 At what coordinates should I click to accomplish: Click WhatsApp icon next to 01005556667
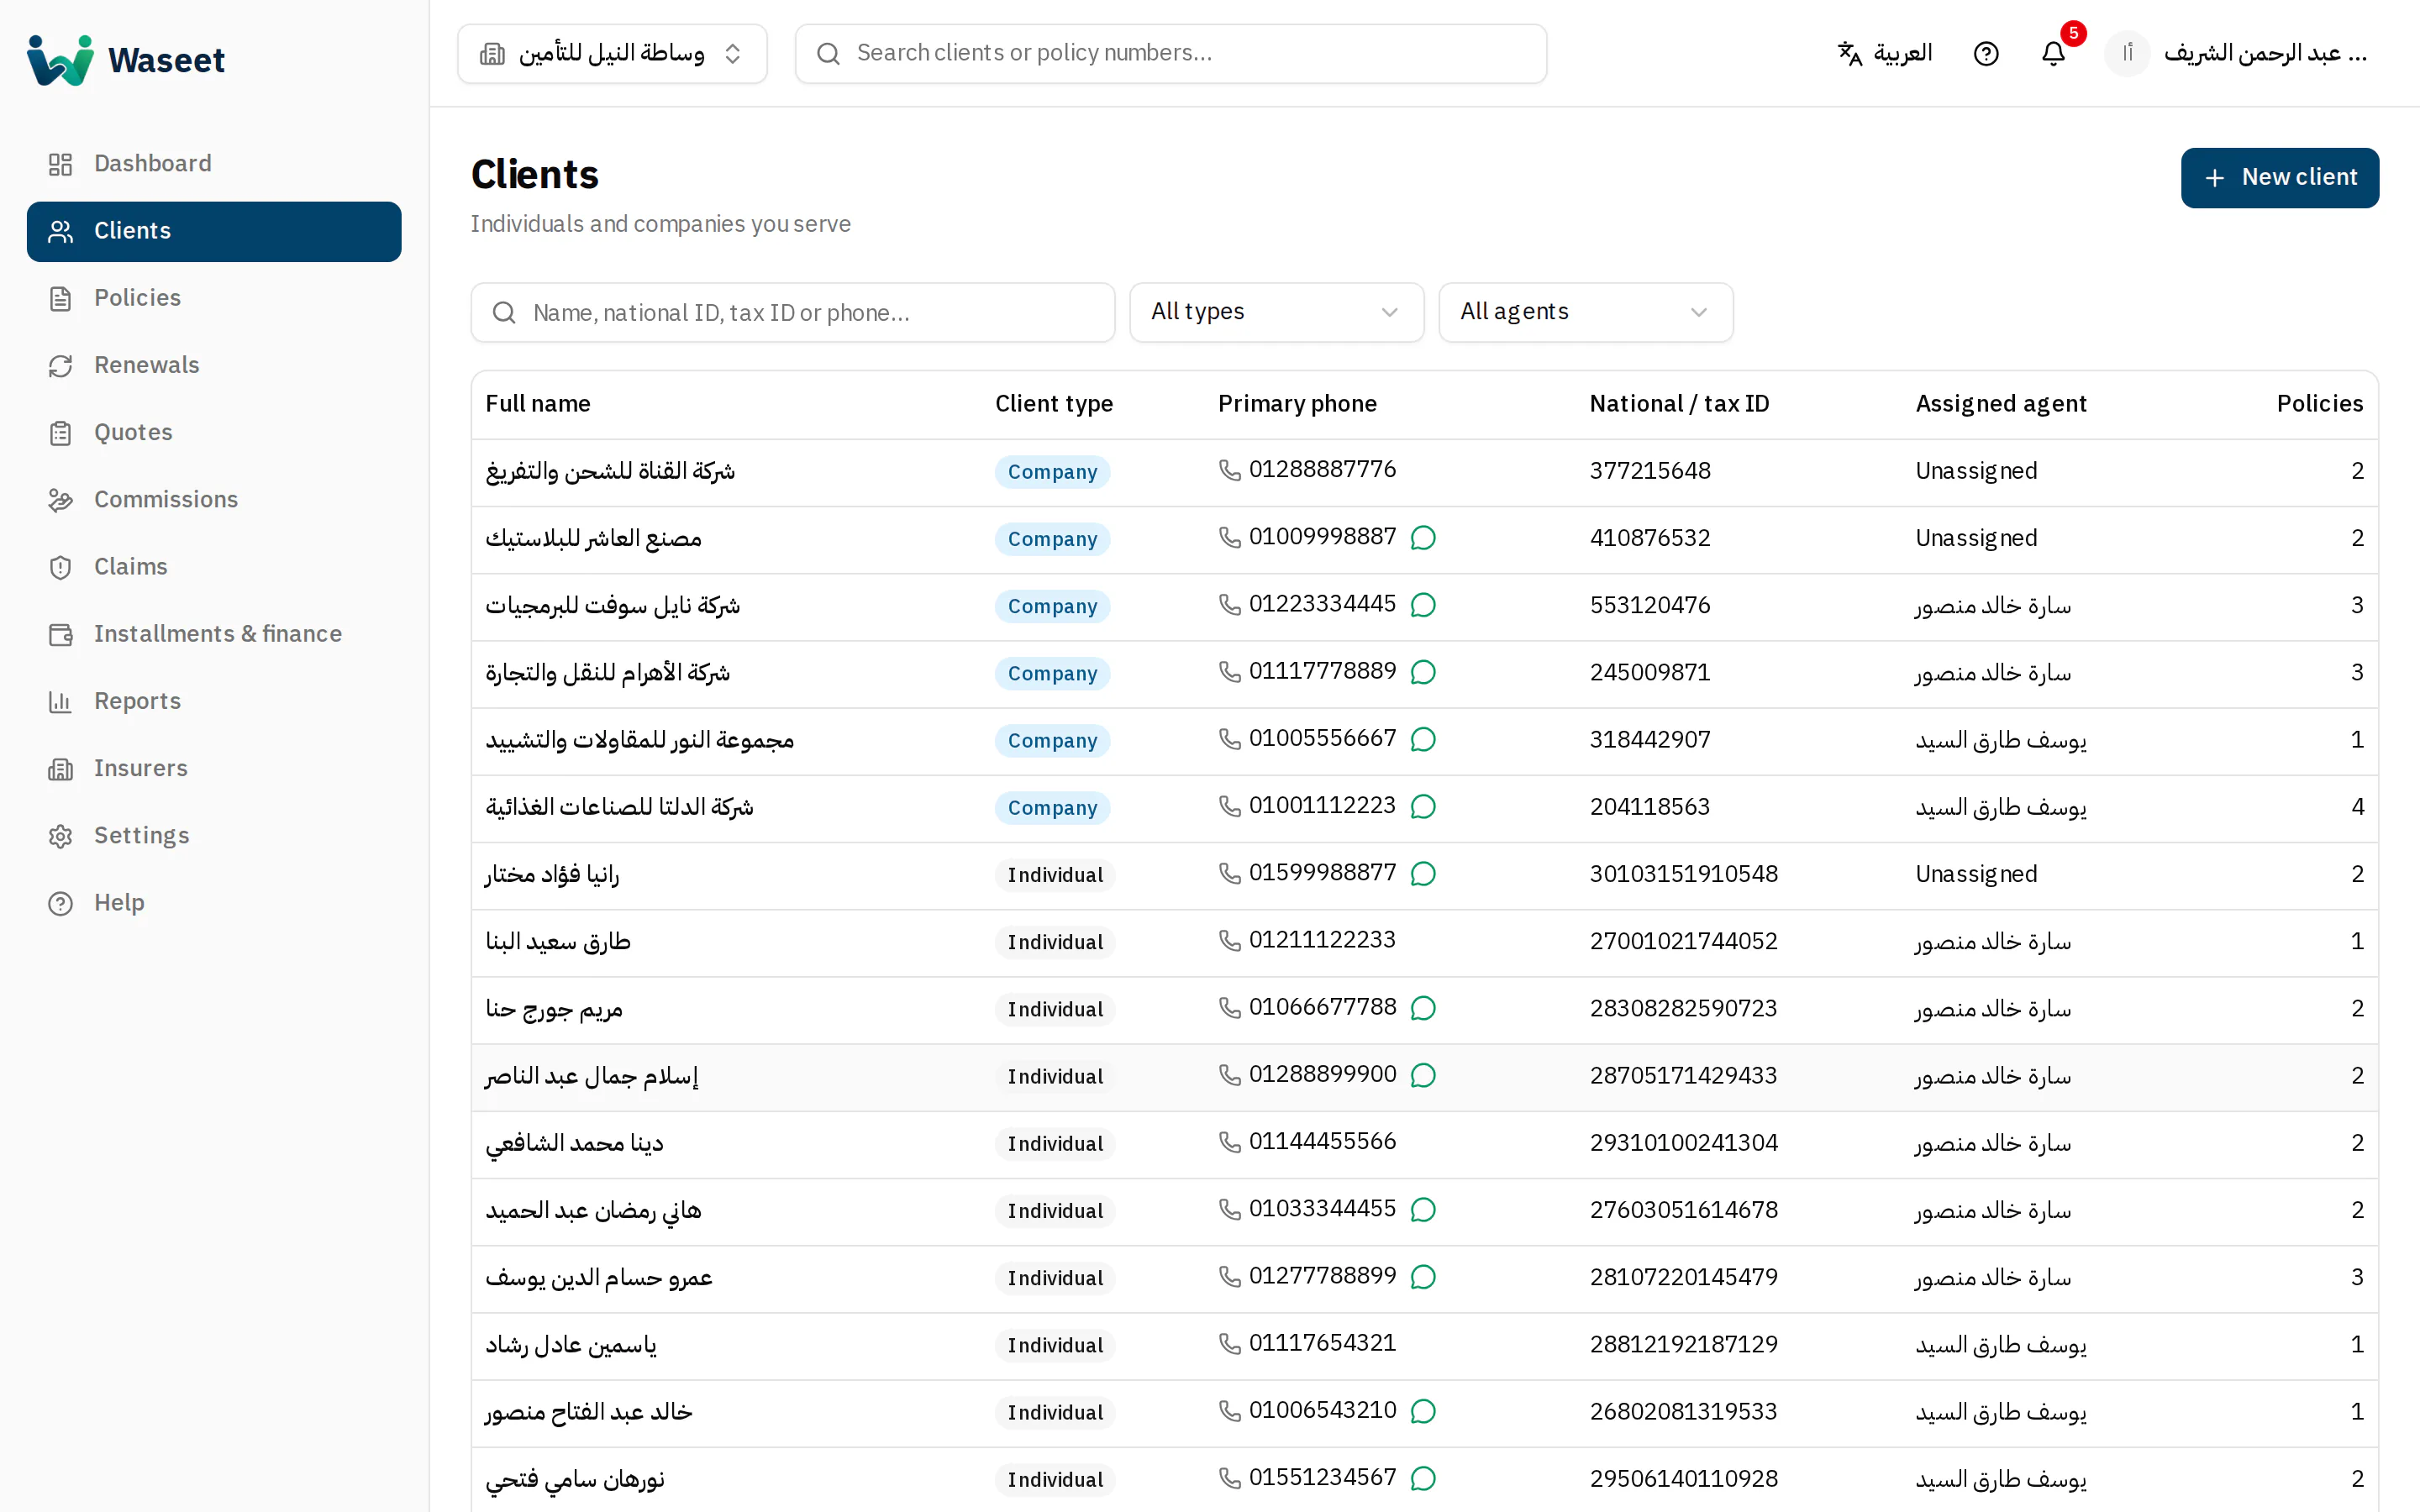1423,739
